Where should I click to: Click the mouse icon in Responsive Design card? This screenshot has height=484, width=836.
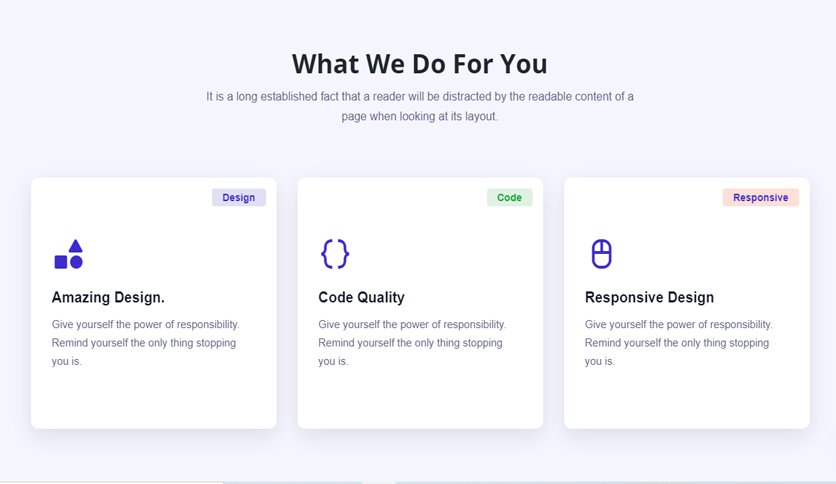(x=601, y=254)
